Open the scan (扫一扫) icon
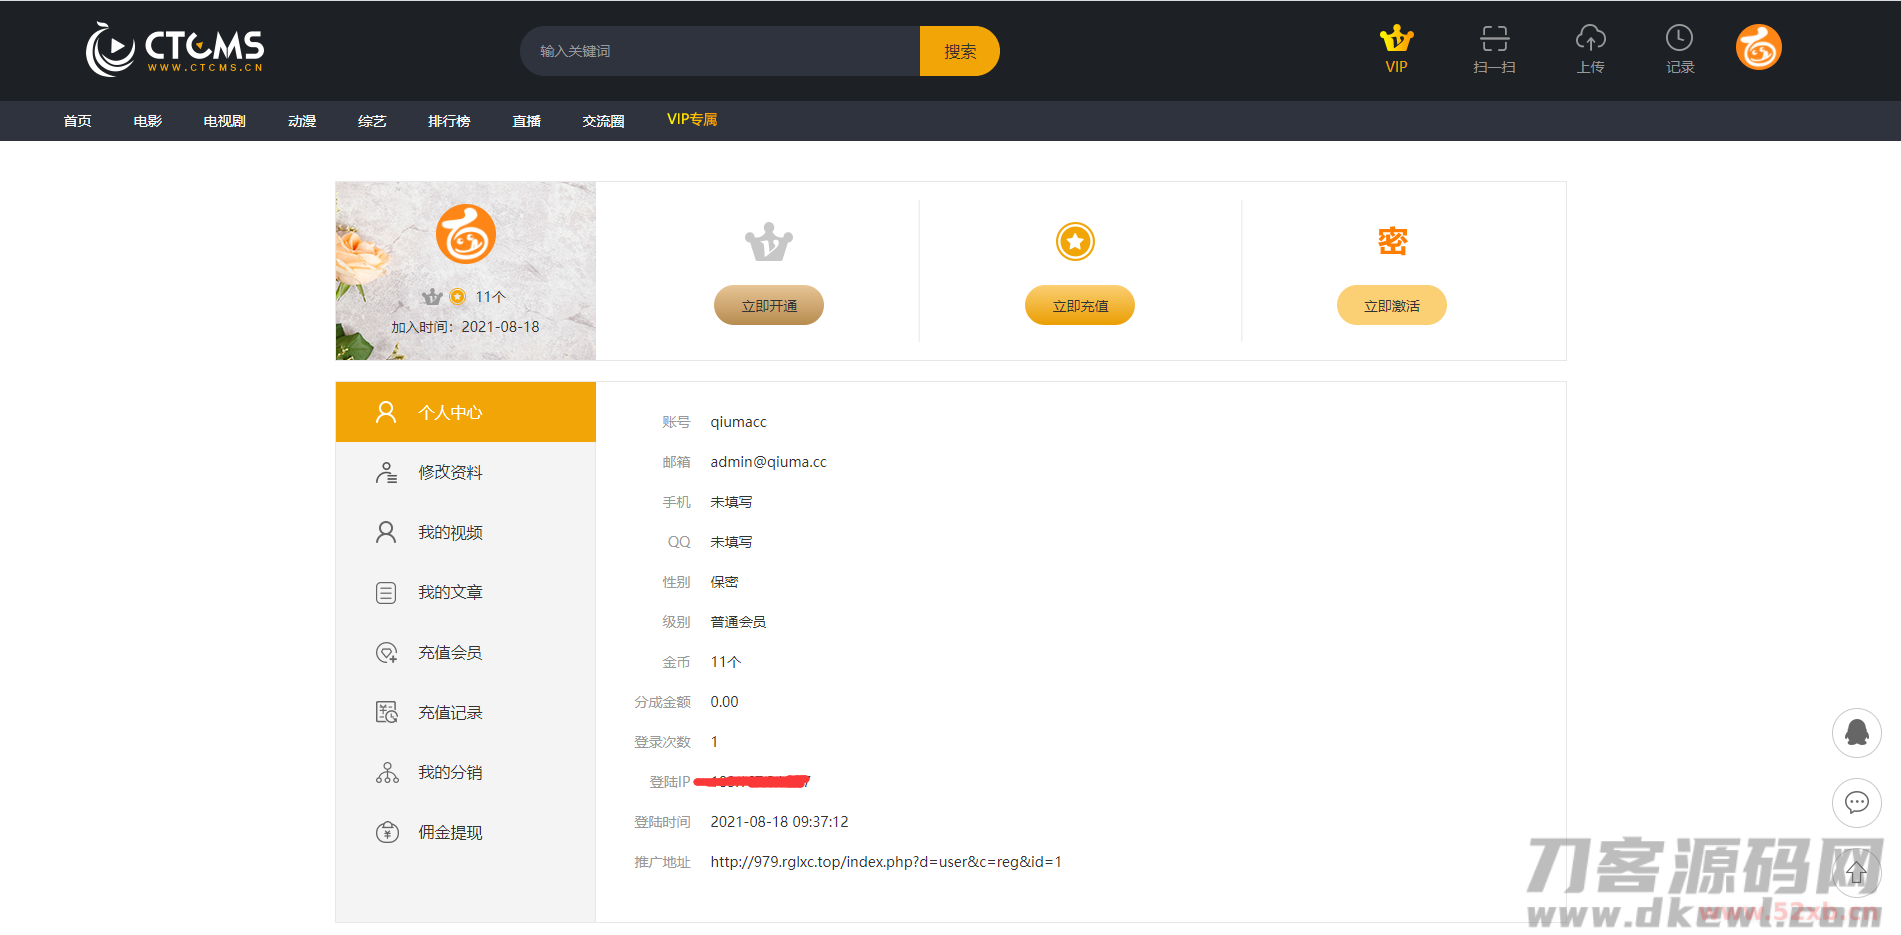Viewport: 1901px width, 935px height. [x=1494, y=40]
